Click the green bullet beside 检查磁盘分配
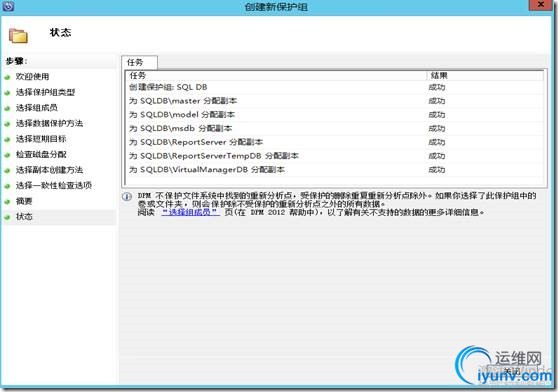 click(7, 155)
